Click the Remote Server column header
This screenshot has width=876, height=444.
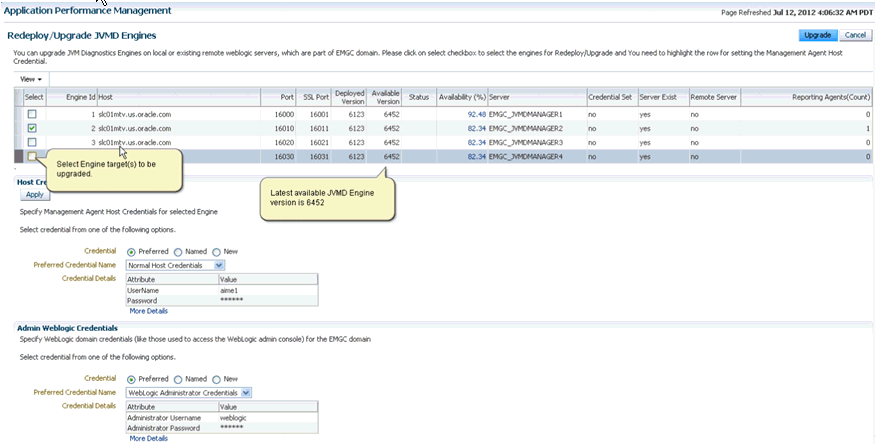[713, 97]
